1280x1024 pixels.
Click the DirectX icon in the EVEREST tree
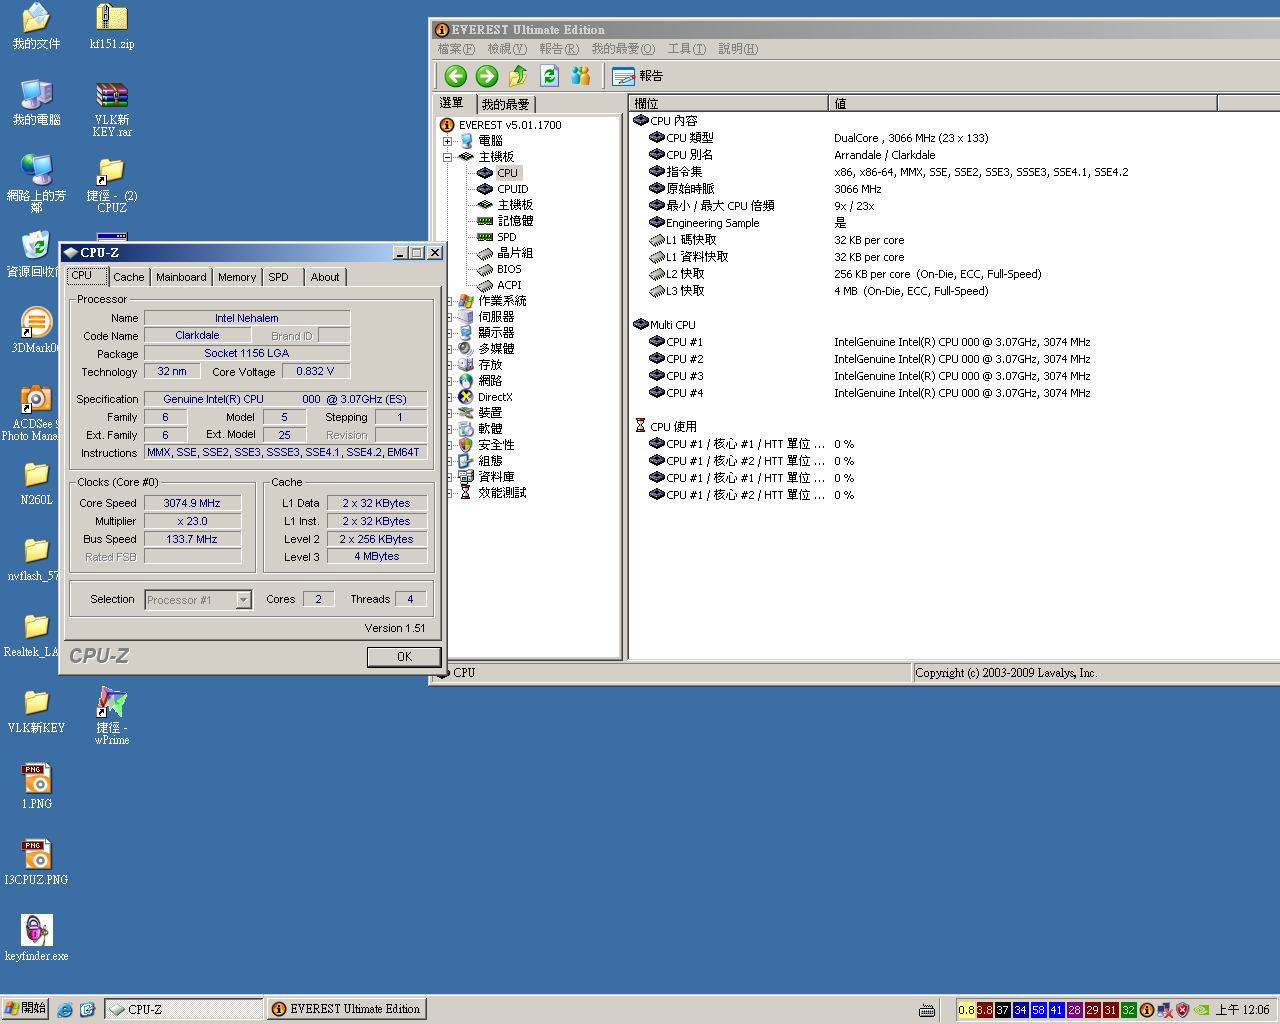[x=465, y=397]
